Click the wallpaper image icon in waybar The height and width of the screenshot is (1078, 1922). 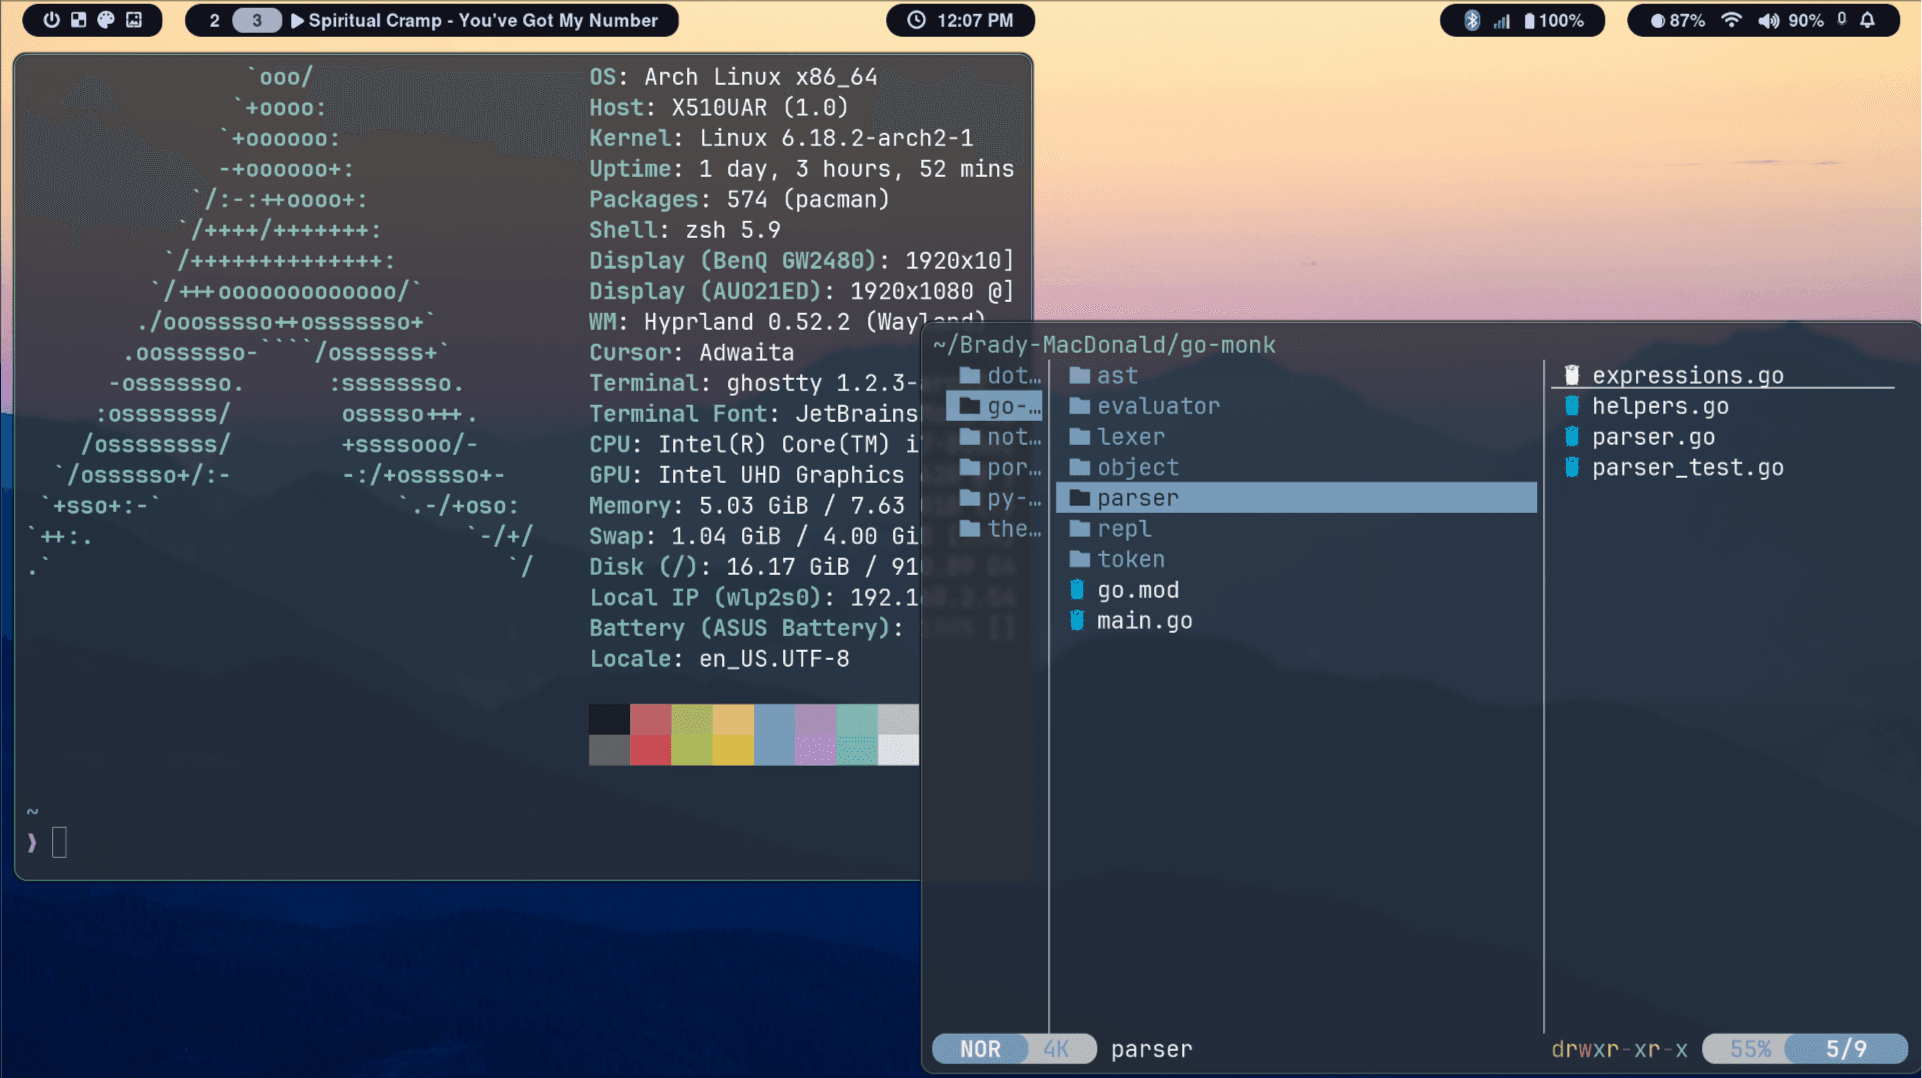[134, 20]
